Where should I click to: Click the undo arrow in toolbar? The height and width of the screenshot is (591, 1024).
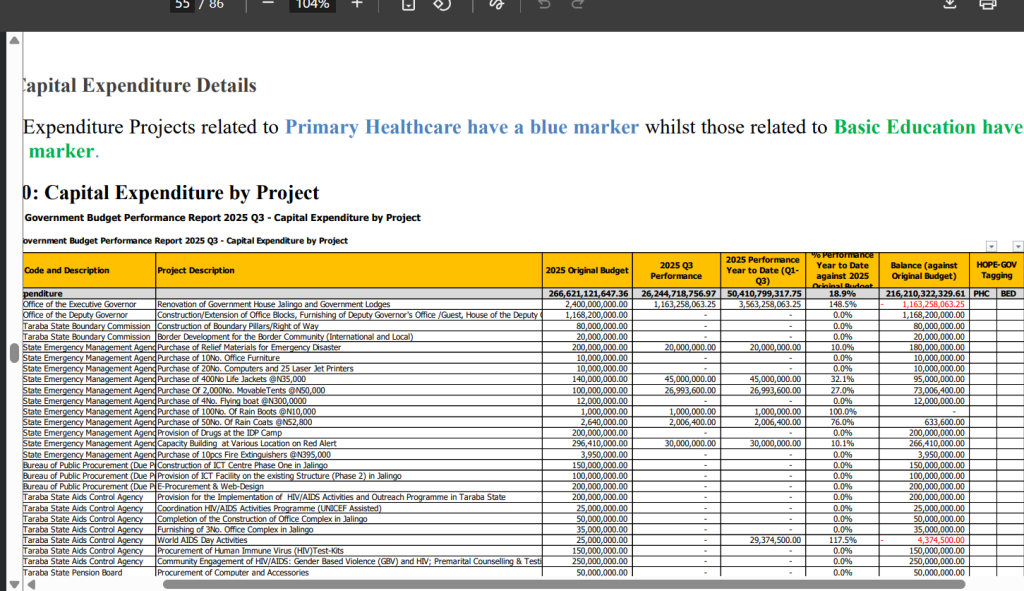pyautogui.click(x=544, y=4)
